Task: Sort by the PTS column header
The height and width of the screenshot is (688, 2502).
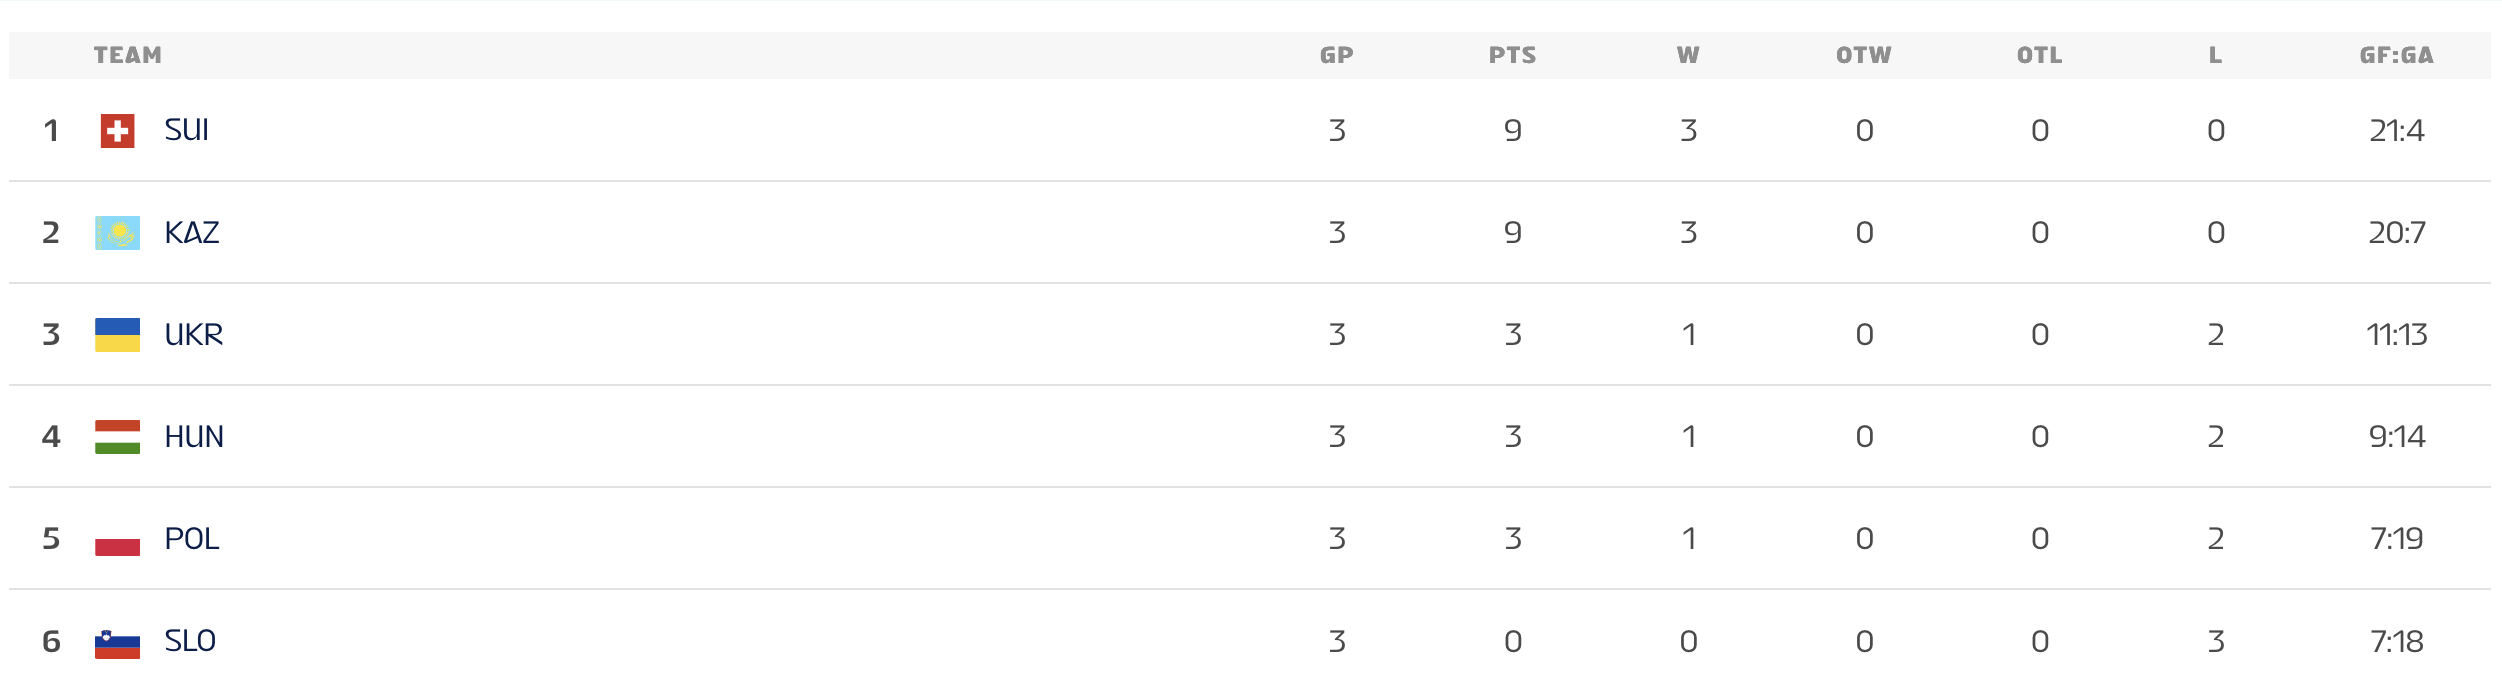Action: (x=1512, y=56)
